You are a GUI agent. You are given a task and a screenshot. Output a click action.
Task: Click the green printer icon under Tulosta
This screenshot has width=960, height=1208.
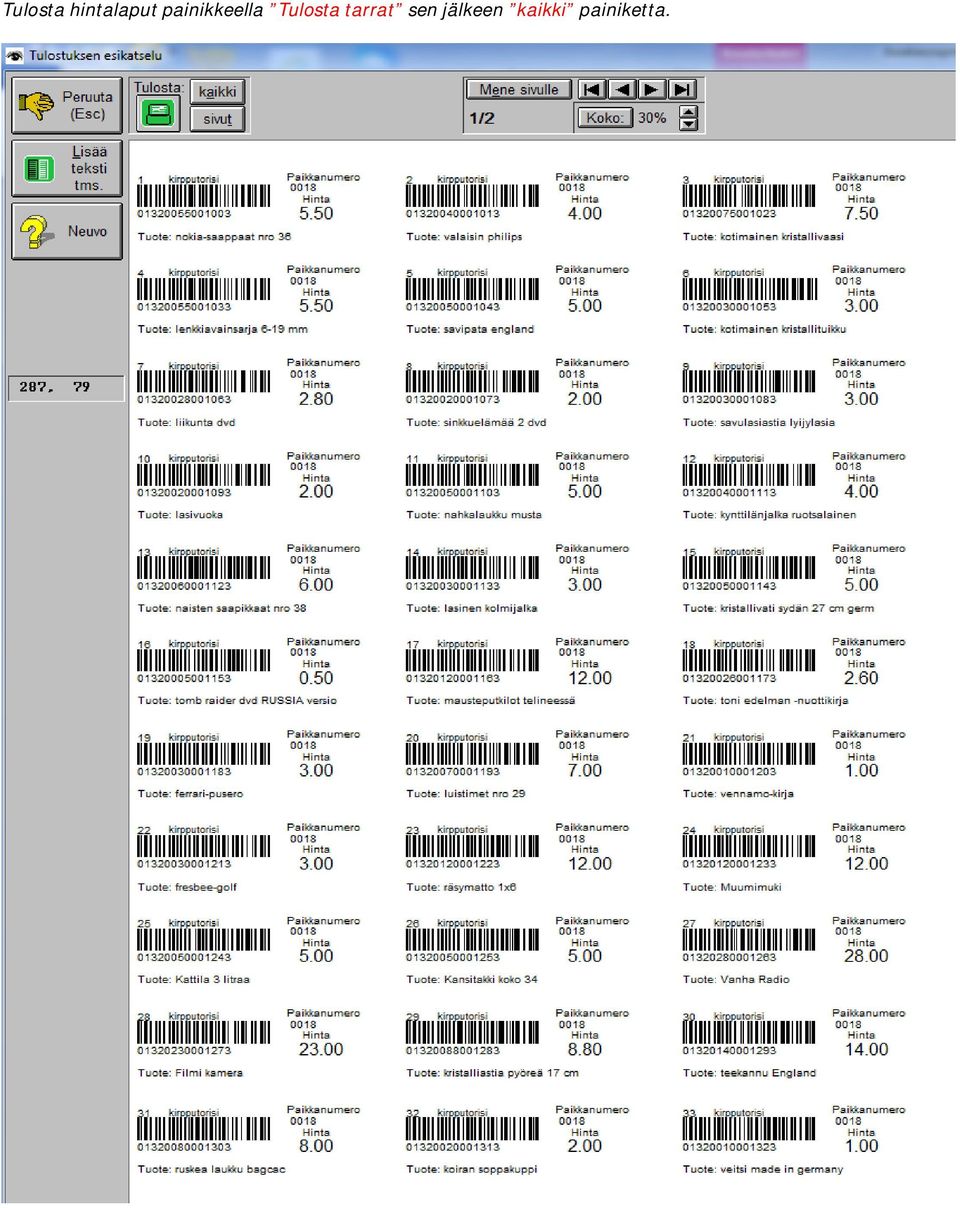[x=159, y=113]
